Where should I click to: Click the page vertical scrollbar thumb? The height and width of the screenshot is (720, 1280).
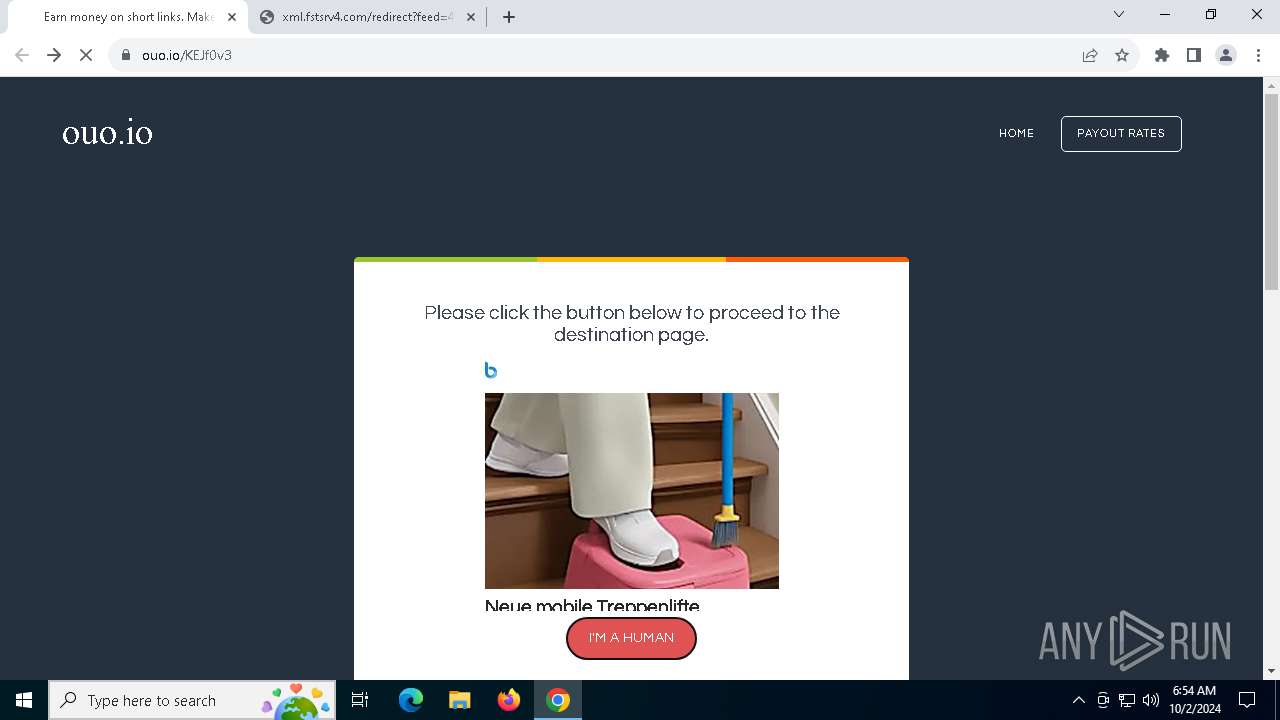[x=1271, y=190]
